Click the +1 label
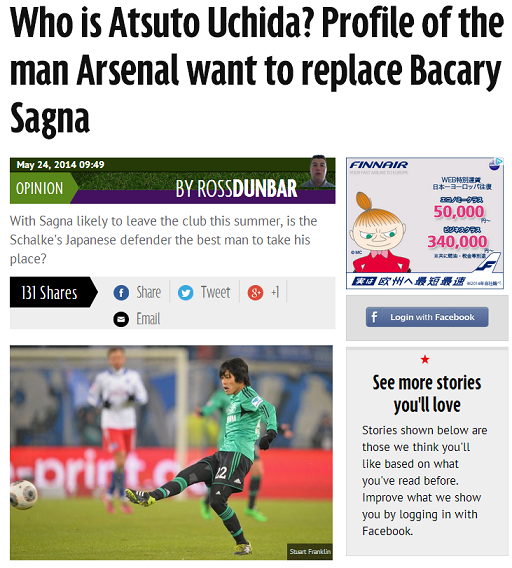 pos(275,292)
